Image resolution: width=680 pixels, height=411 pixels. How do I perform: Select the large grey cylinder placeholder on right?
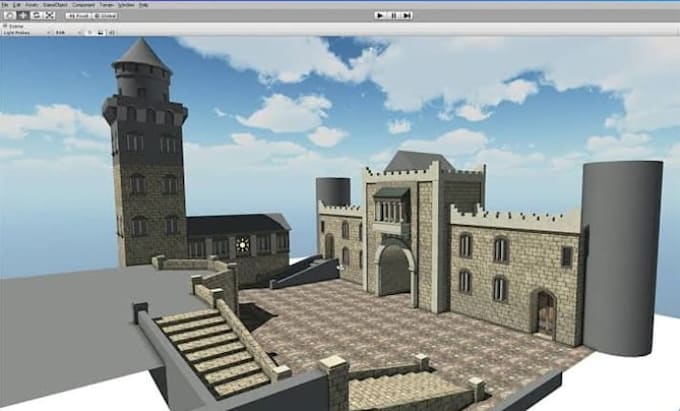tap(621, 258)
